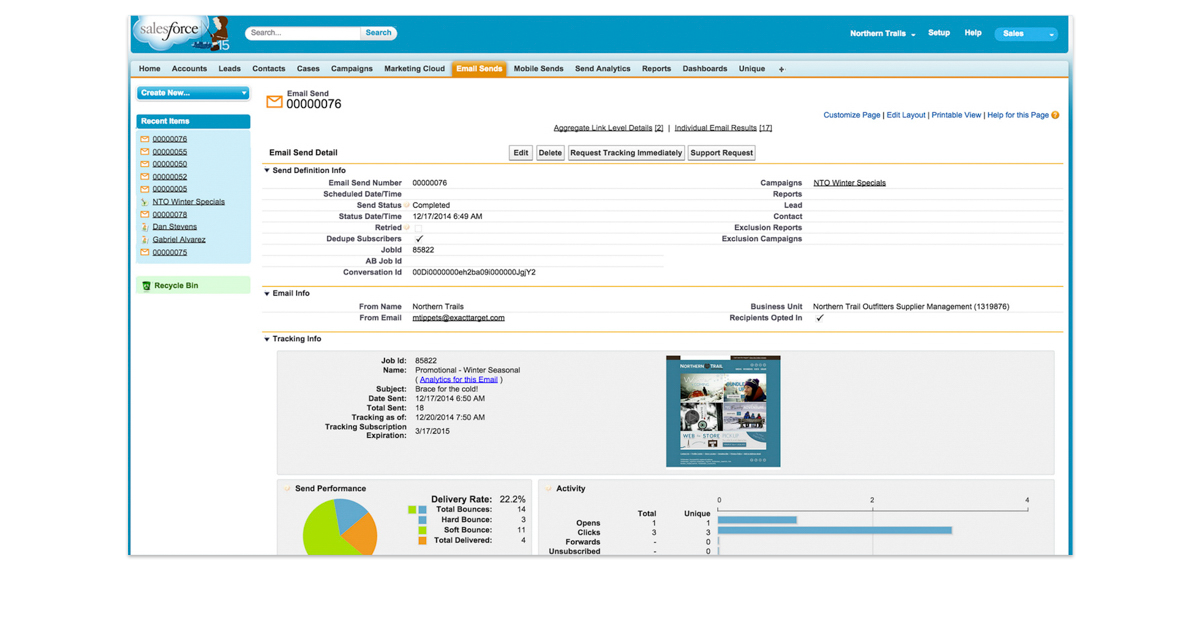Click the Delete button

pos(550,153)
